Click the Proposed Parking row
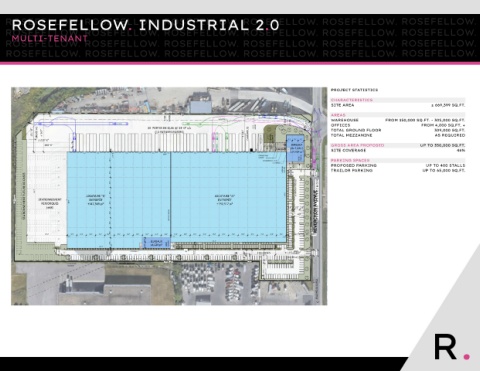Image resolution: width=480 pixels, height=371 pixels. (398, 165)
